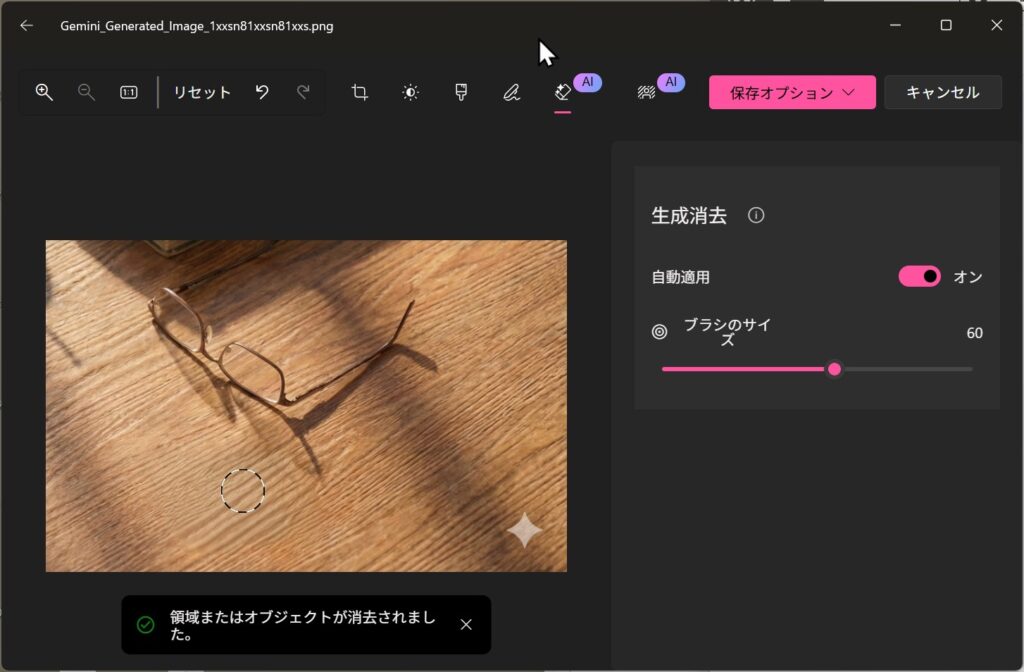Zoom in with the magnifier plus icon
Screen dimensions: 1024x672
click(x=44, y=92)
